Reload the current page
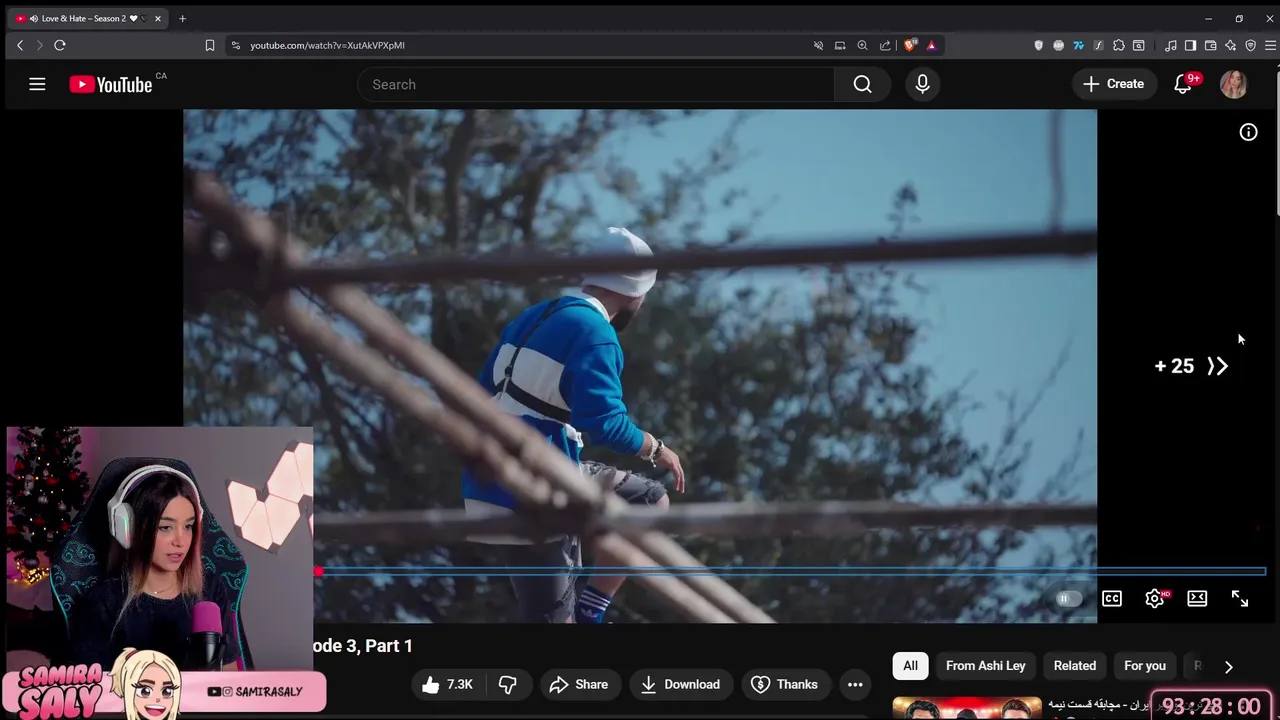Viewport: 1280px width, 720px height. pos(60,45)
